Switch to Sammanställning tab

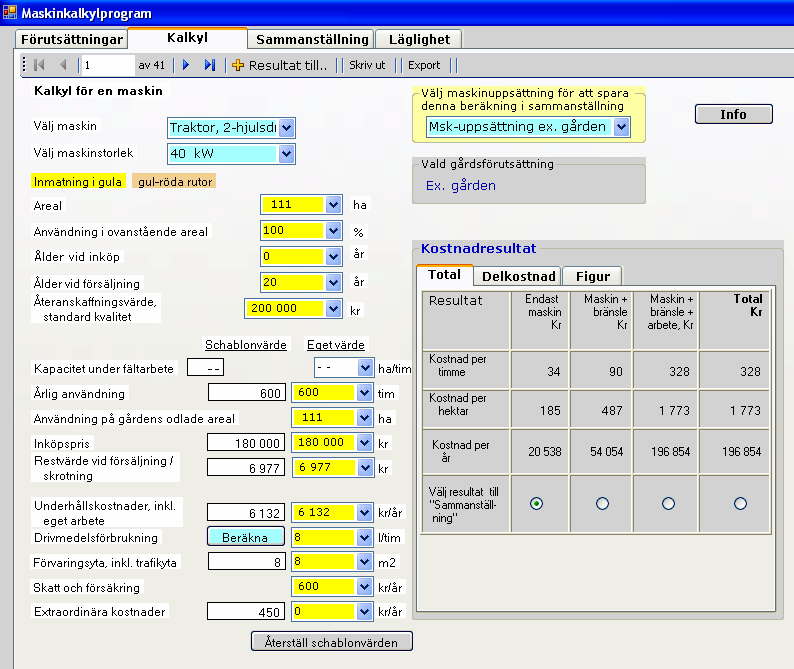point(311,40)
